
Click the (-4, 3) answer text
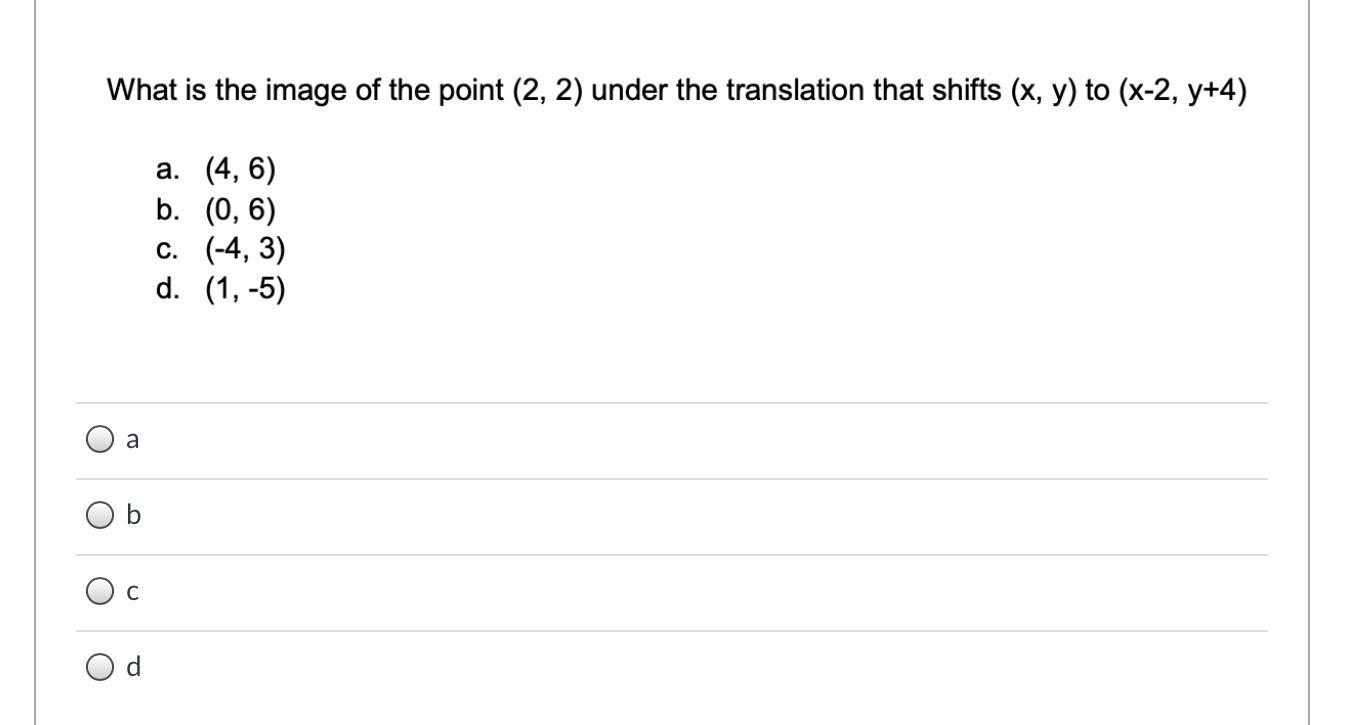coord(245,250)
